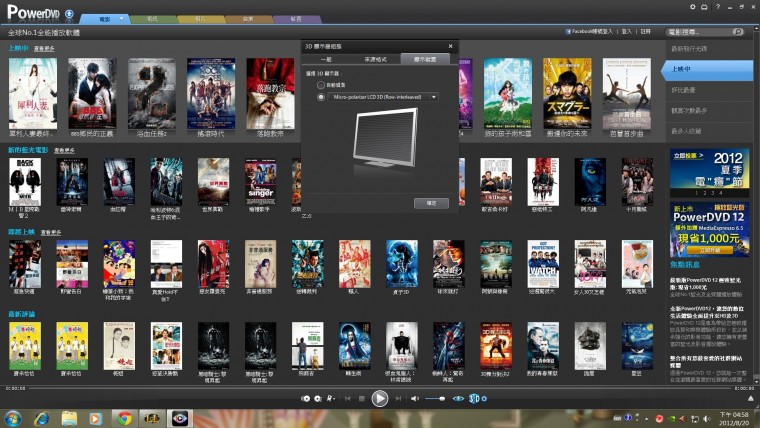Open the Starry Night painting poster
This screenshot has width=760, height=428.
(637, 346)
